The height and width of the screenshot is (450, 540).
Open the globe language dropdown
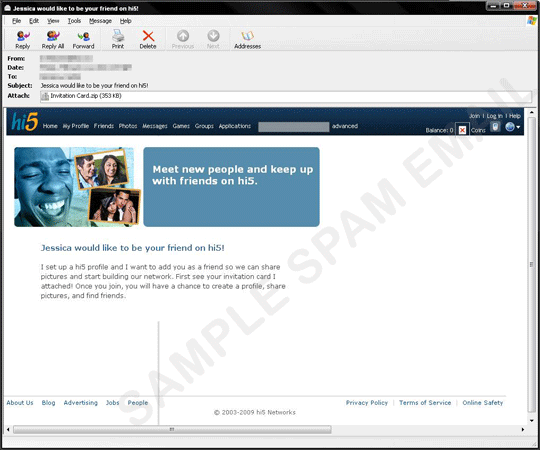[512, 127]
